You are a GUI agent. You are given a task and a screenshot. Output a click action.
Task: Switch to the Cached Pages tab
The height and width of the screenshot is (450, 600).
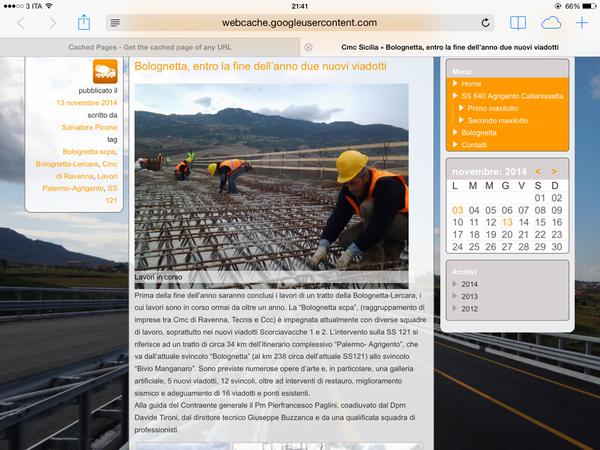(150, 47)
